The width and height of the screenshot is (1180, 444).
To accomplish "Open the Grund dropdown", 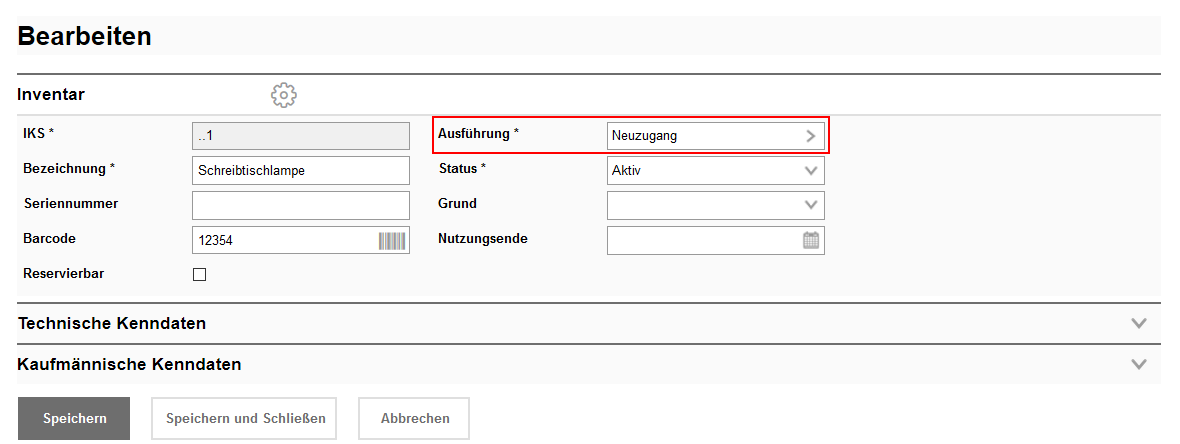I will (x=716, y=205).
